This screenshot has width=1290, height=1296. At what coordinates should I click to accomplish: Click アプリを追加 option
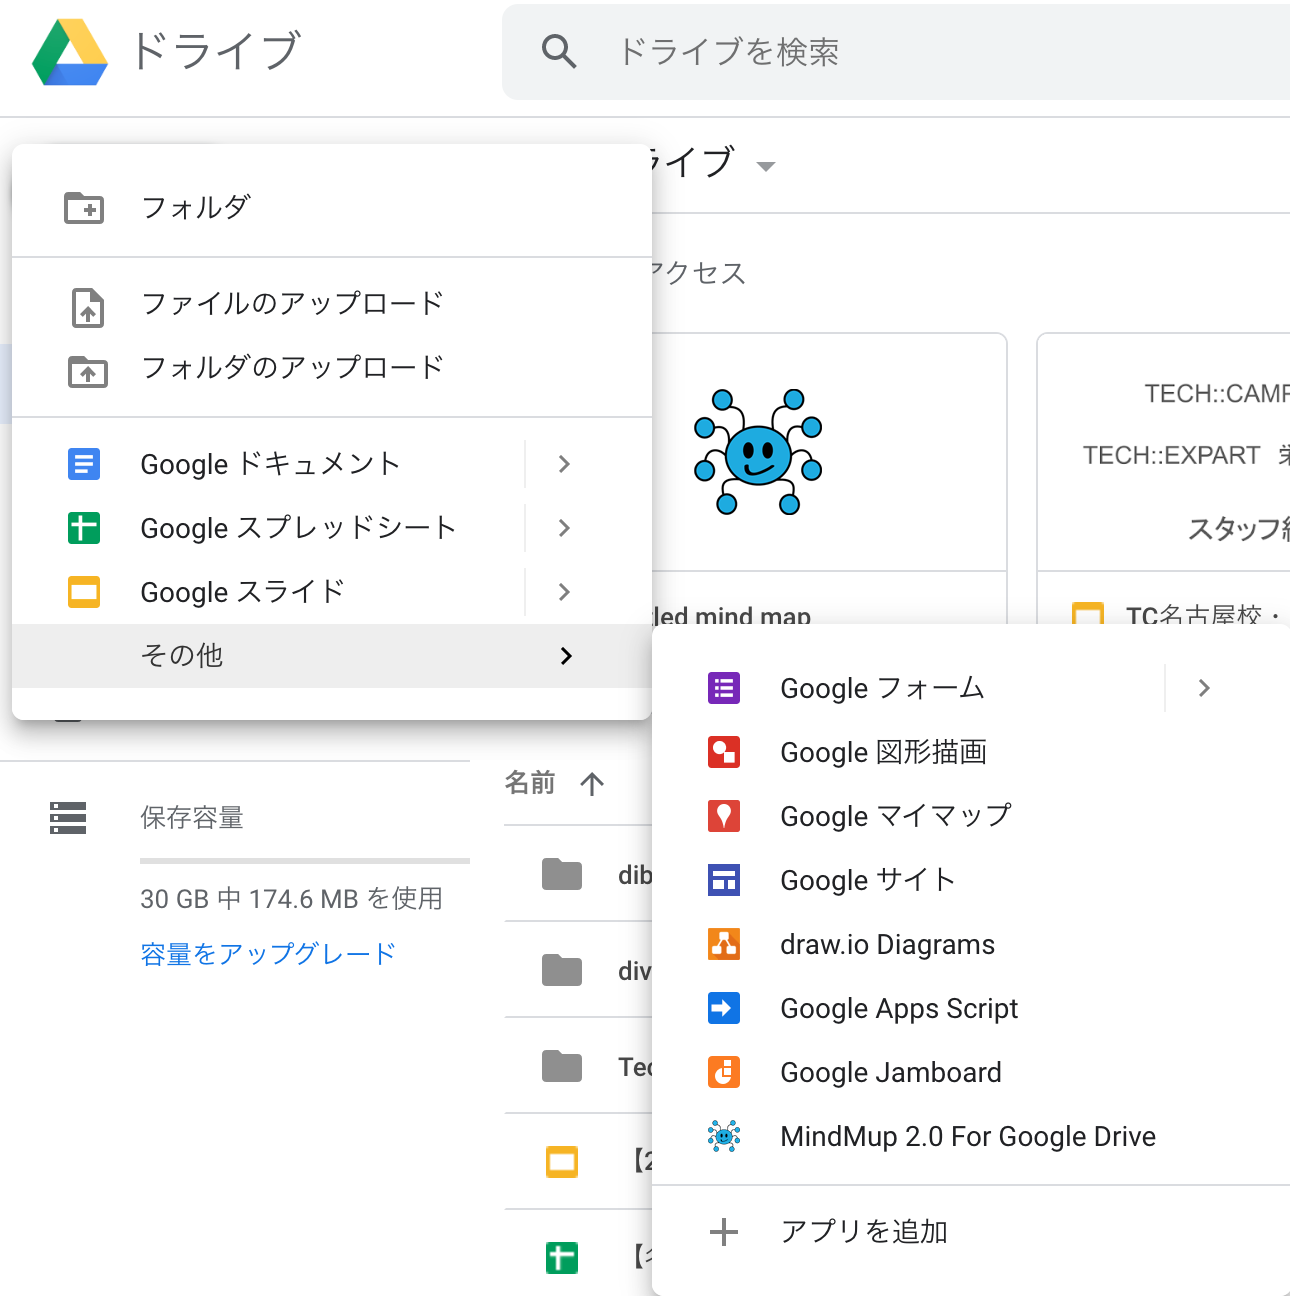click(863, 1232)
